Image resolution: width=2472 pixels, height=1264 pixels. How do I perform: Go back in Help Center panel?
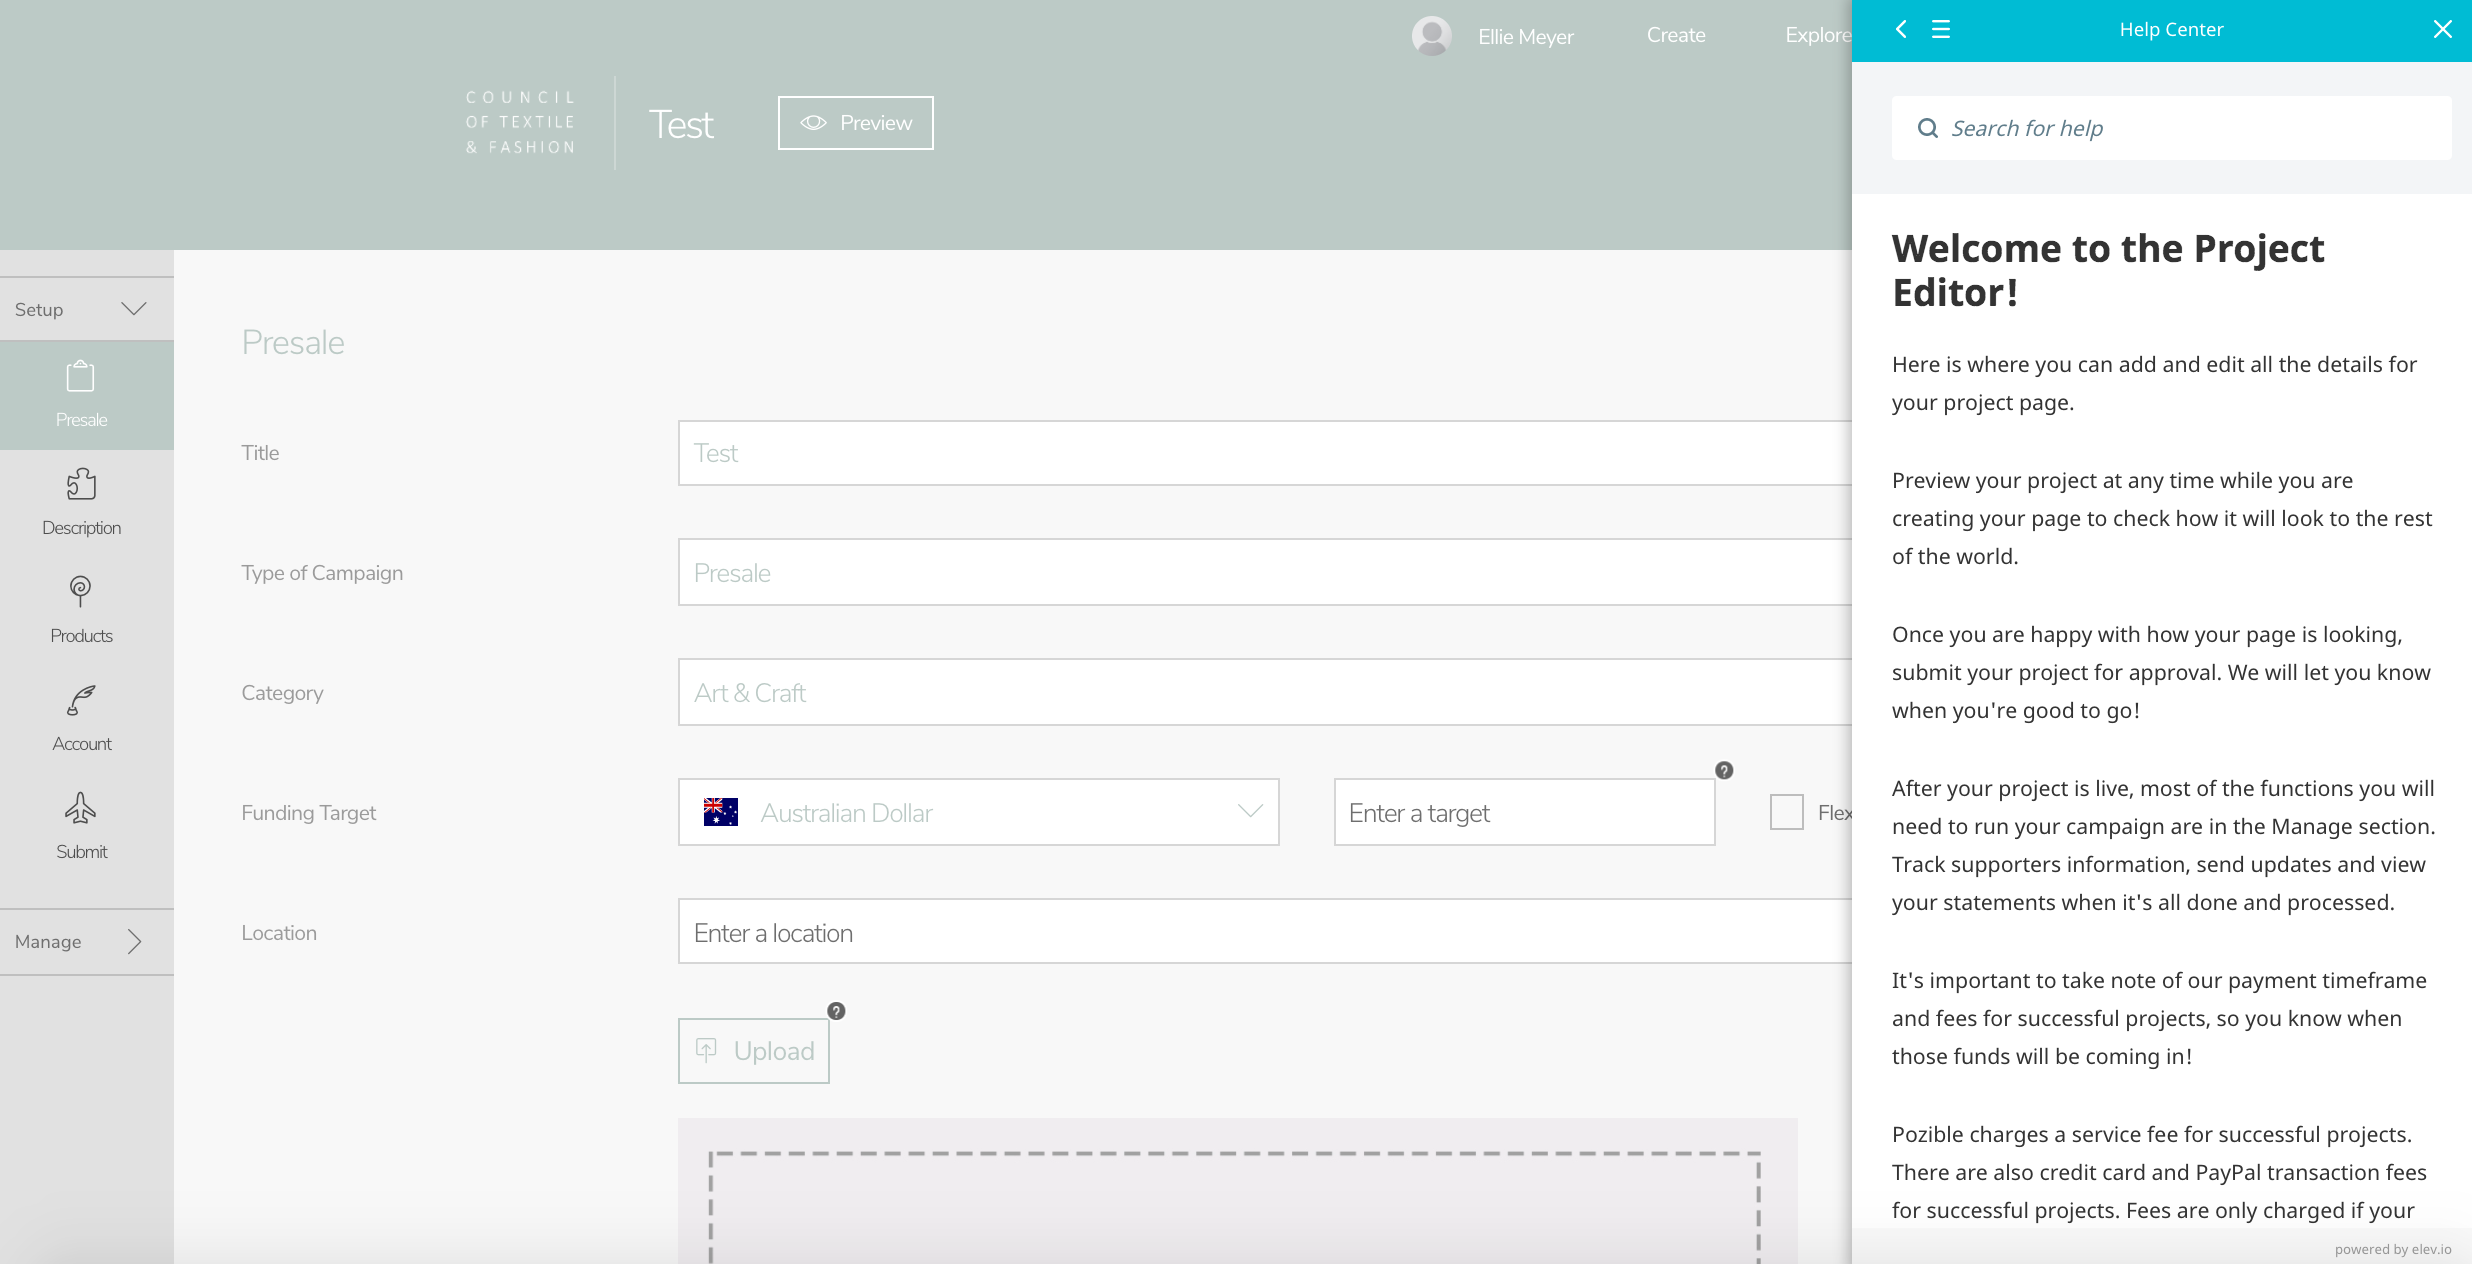(1901, 29)
